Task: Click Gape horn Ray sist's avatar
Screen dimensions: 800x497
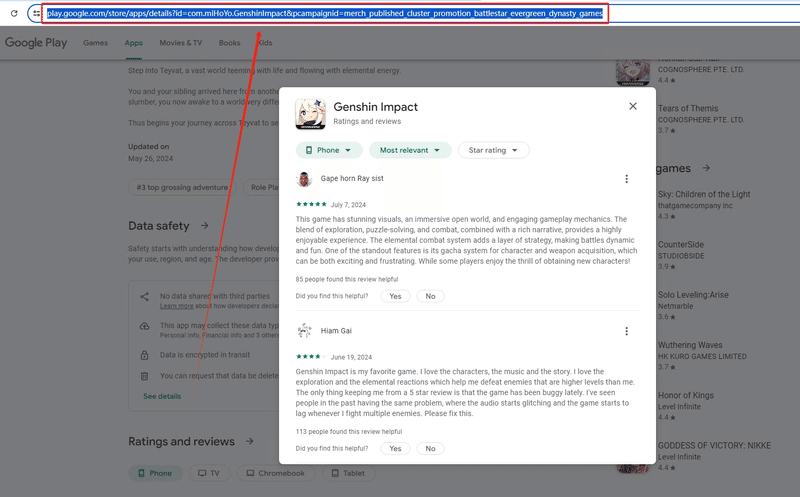Action: (x=304, y=179)
